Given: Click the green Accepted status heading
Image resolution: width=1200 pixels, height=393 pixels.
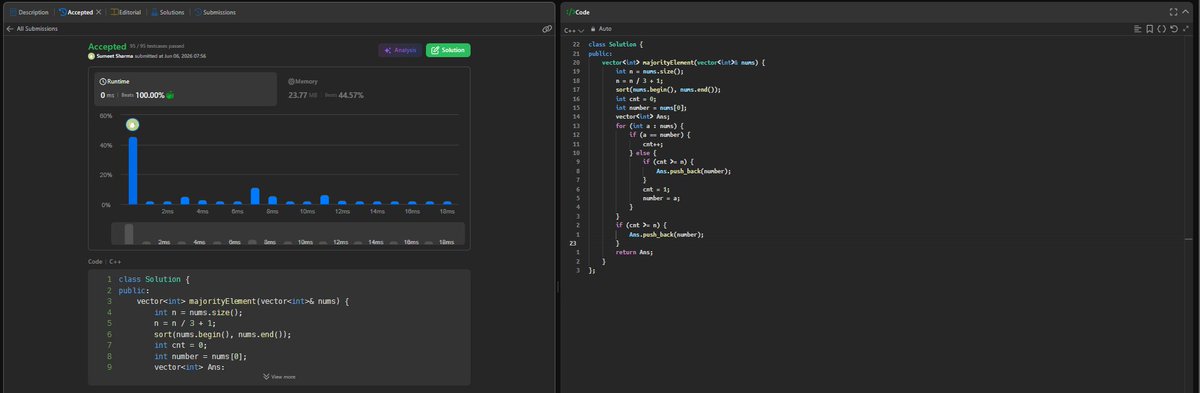Looking at the screenshot, I should coord(107,46).
